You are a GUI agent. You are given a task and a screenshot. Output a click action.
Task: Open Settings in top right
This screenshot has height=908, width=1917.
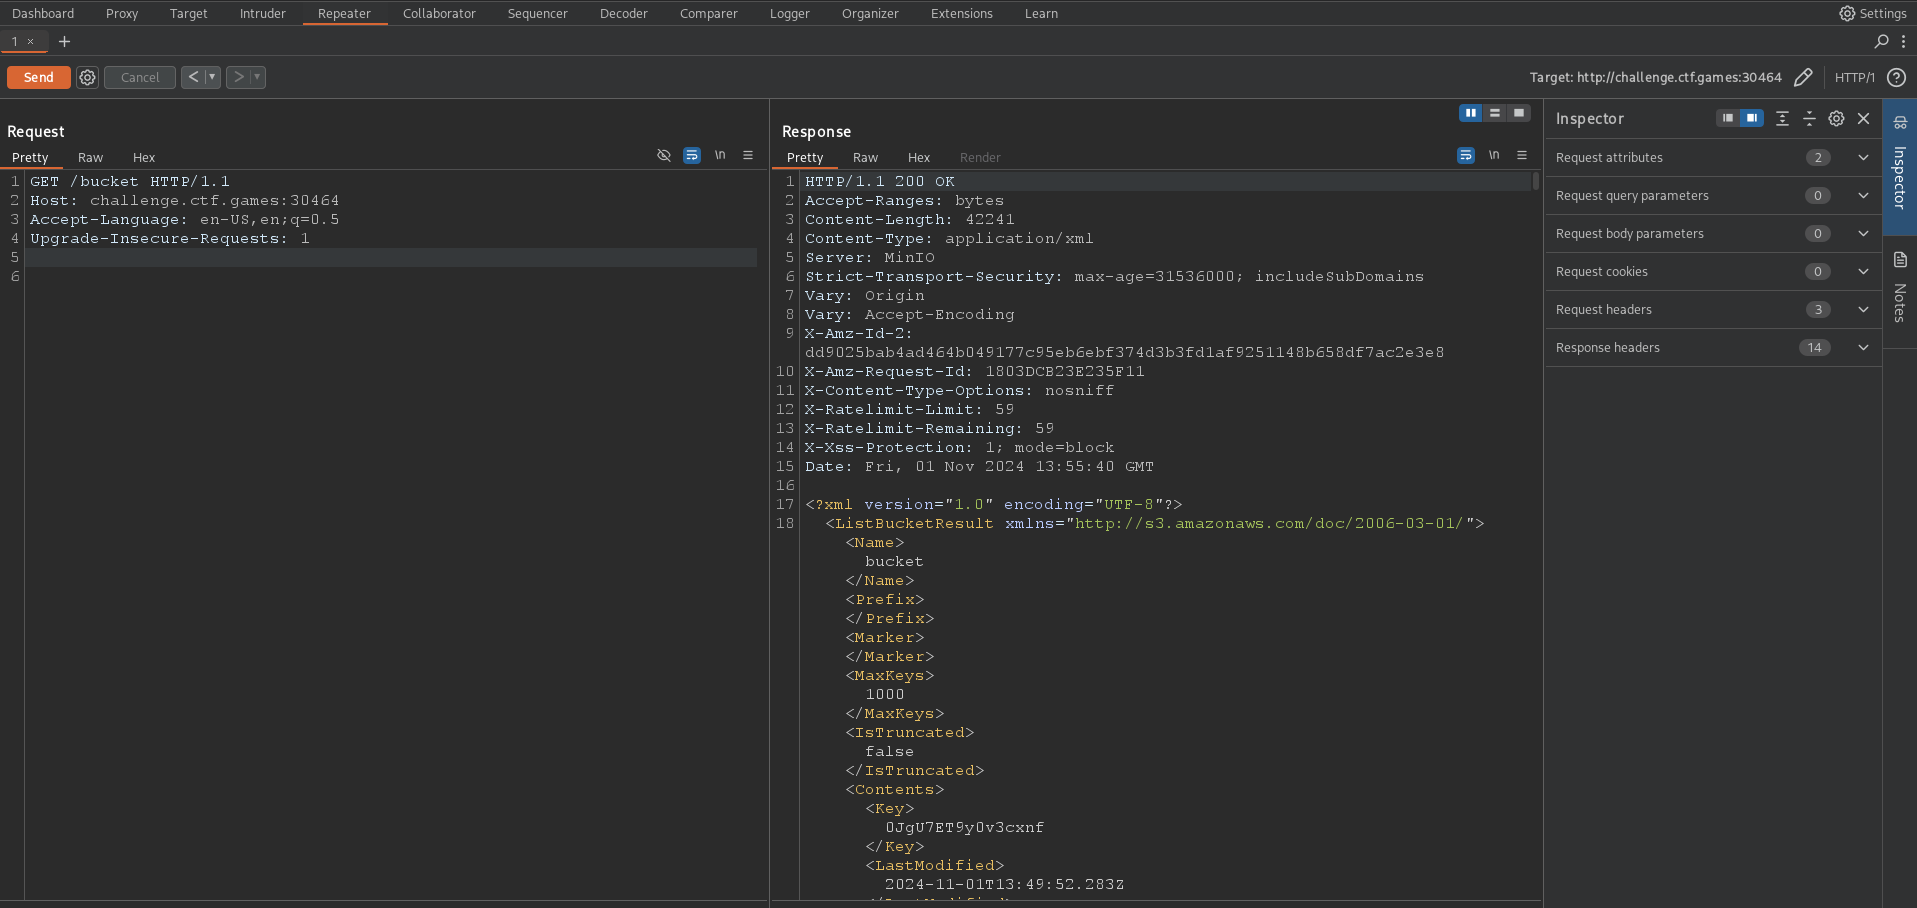[x=1873, y=13]
